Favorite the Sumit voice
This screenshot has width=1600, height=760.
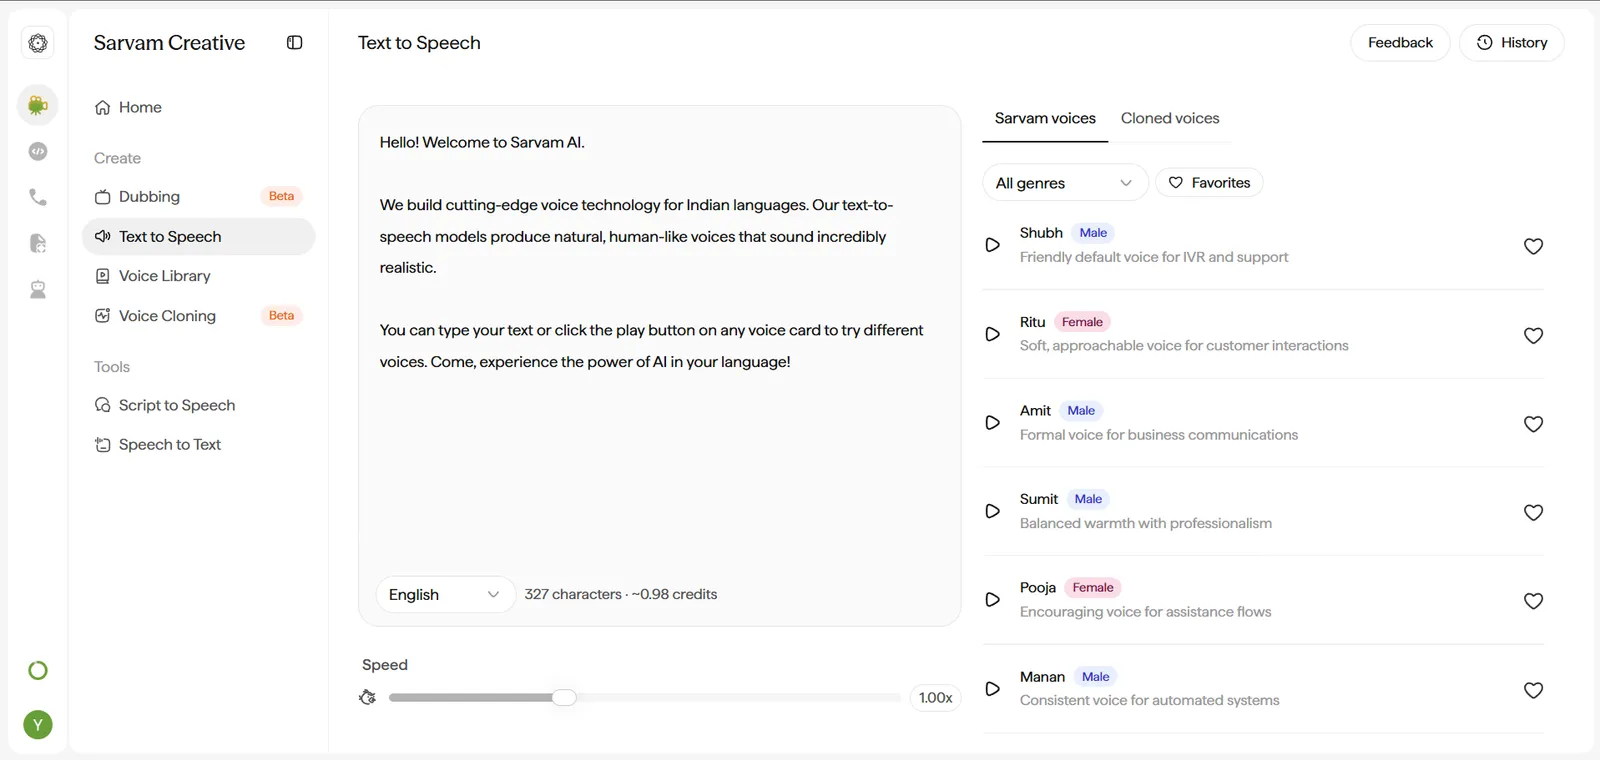1533,512
